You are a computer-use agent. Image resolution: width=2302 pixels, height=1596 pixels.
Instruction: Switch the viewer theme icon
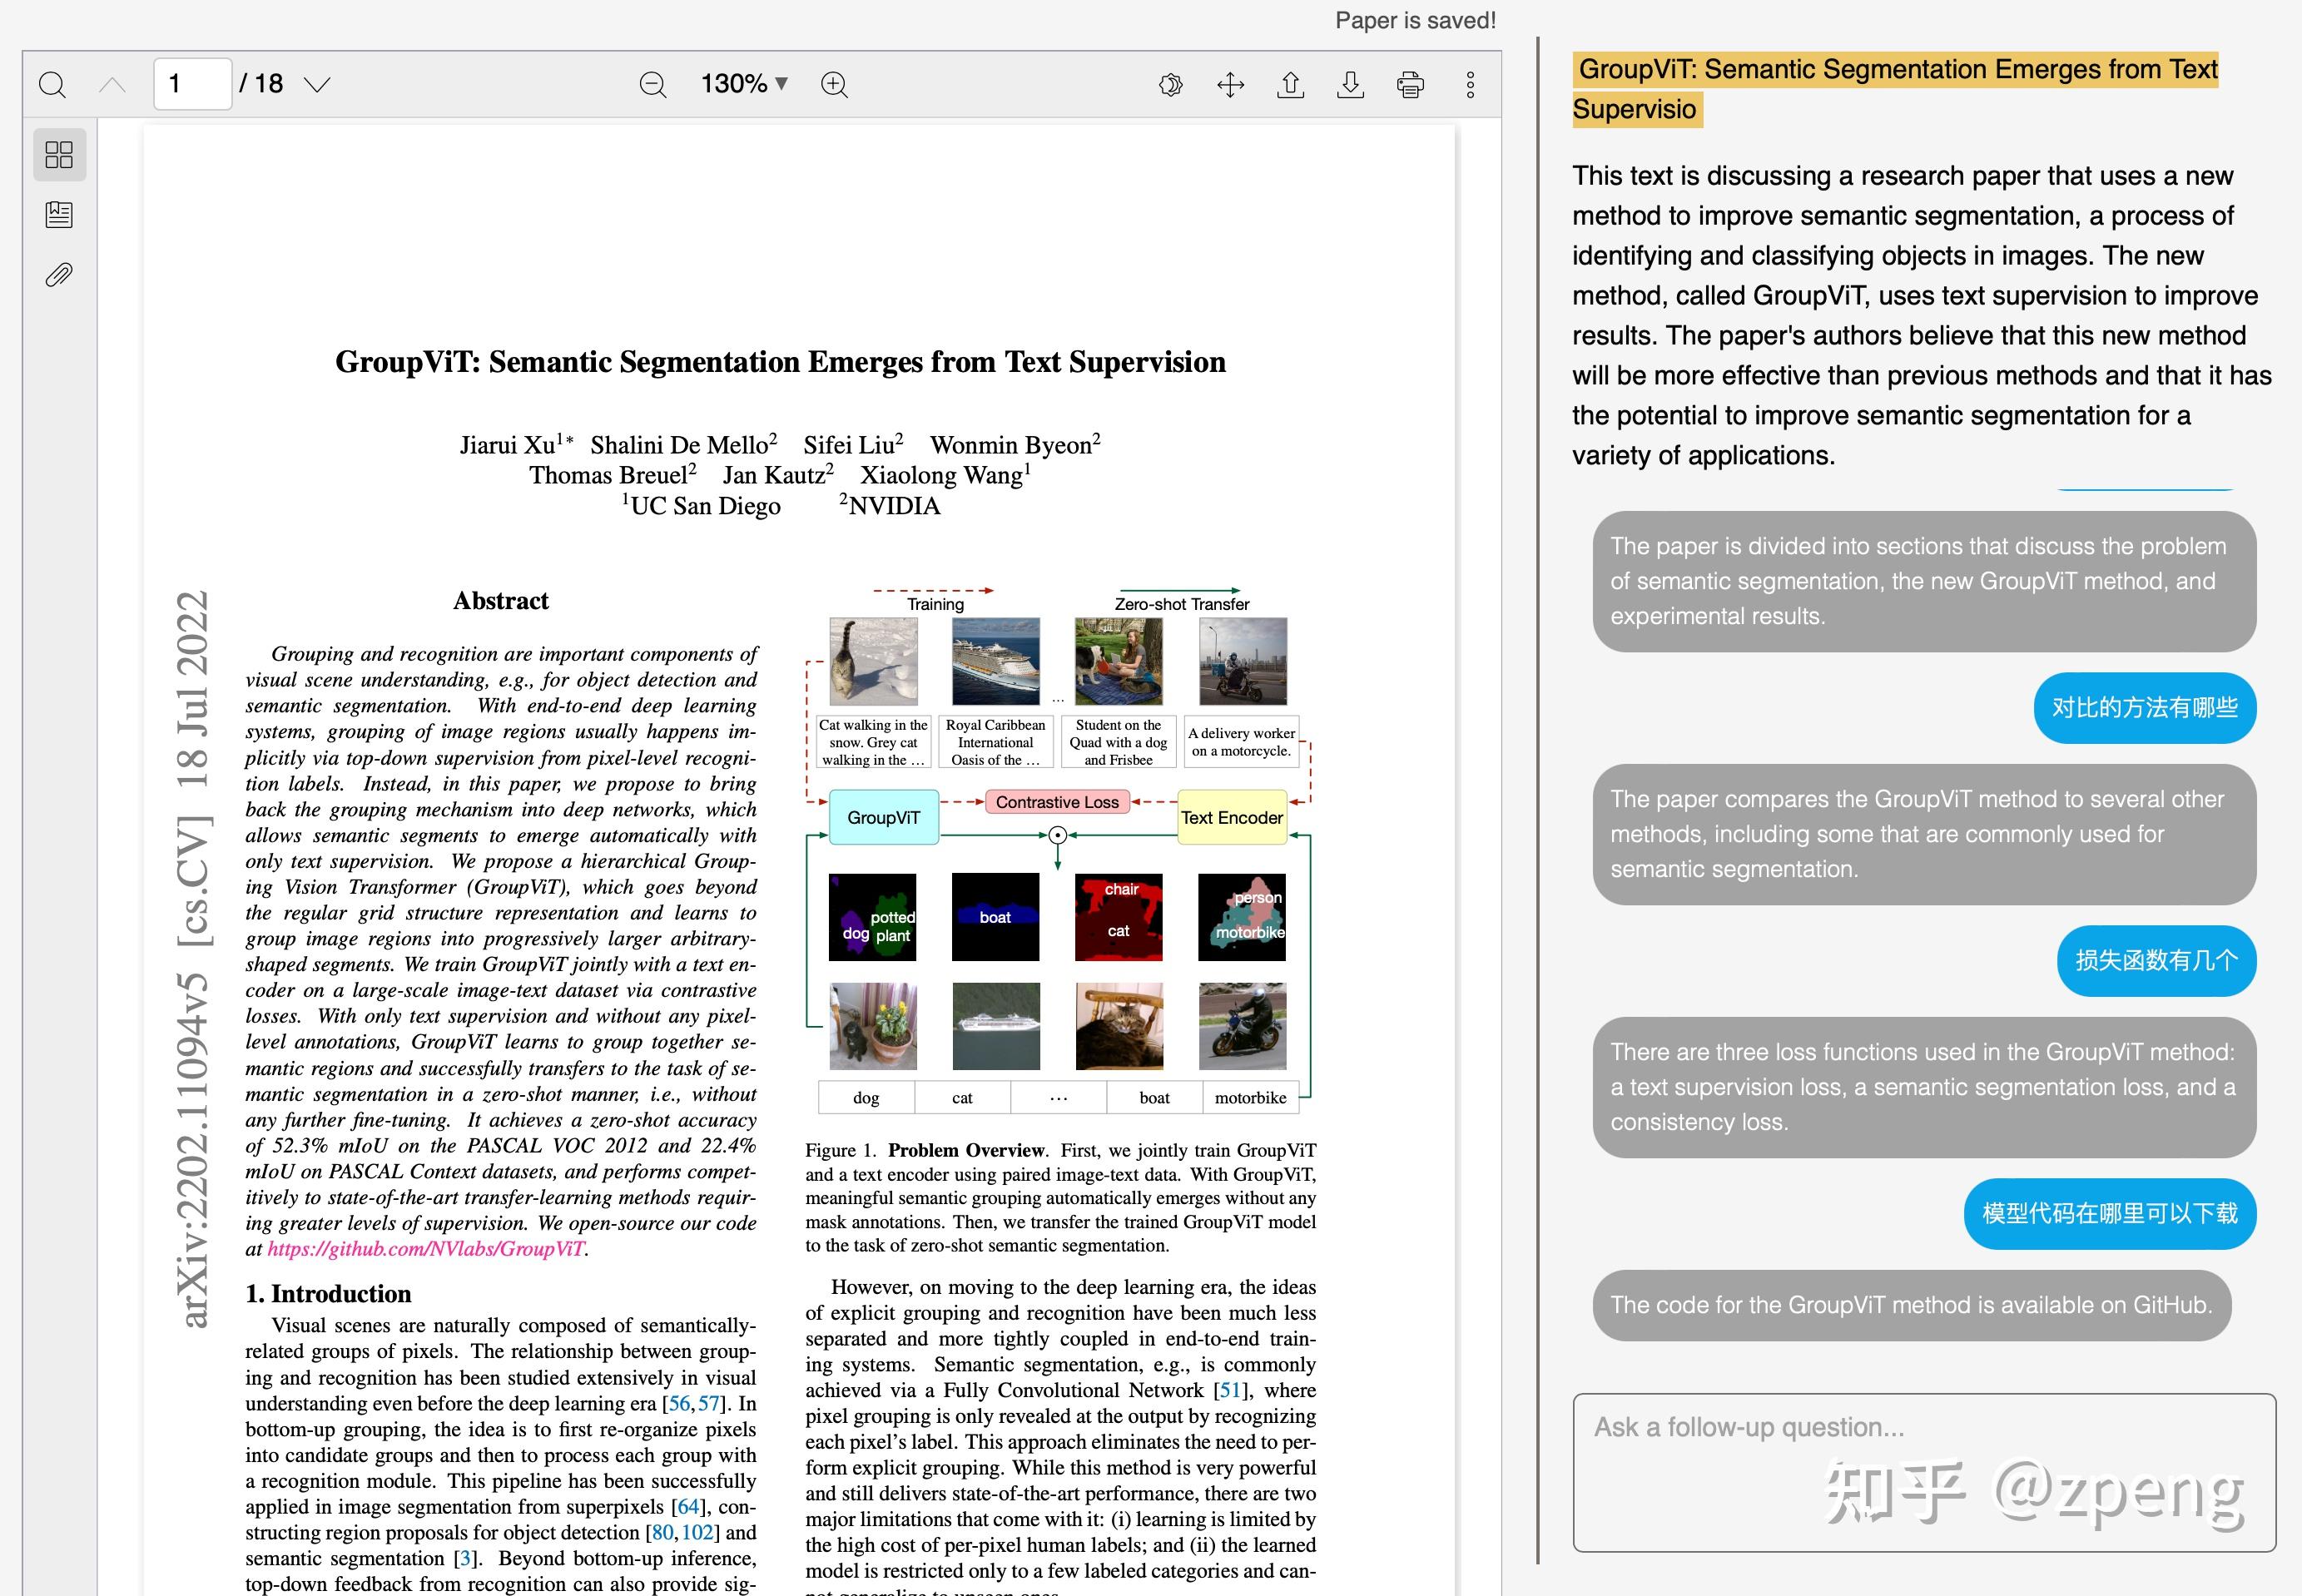click(1171, 84)
